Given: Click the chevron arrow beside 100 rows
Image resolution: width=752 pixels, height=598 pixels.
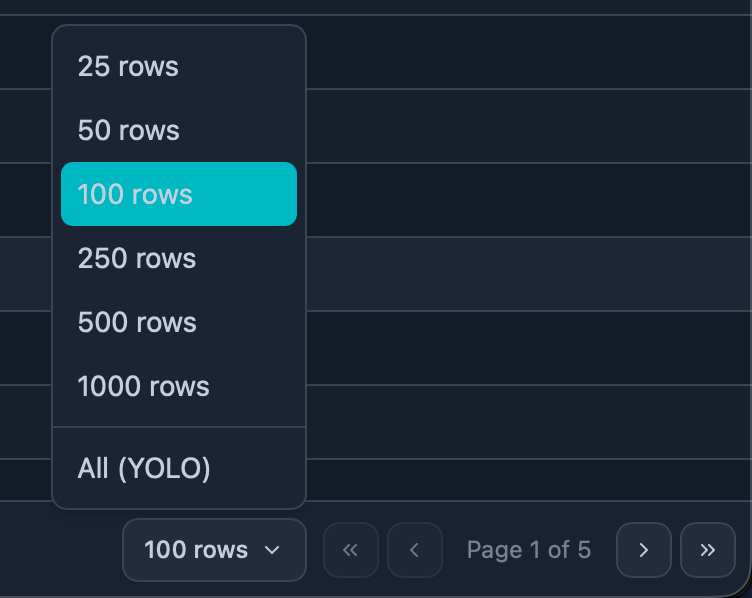Looking at the screenshot, I should pyautogui.click(x=271, y=550).
